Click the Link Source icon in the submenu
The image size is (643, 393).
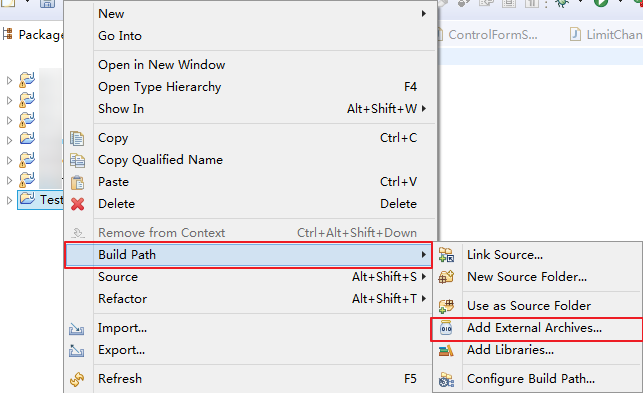(x=446, y=255)
